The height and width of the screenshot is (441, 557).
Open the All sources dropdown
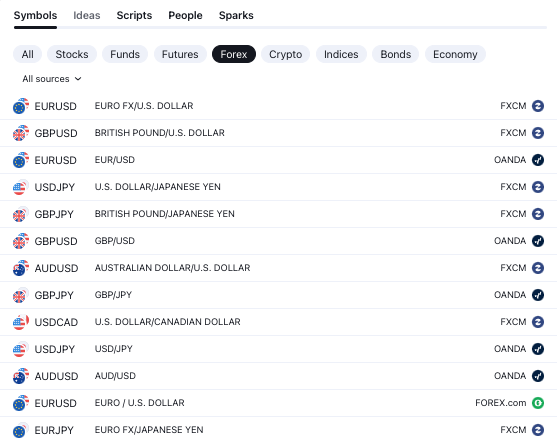[52, 79]
